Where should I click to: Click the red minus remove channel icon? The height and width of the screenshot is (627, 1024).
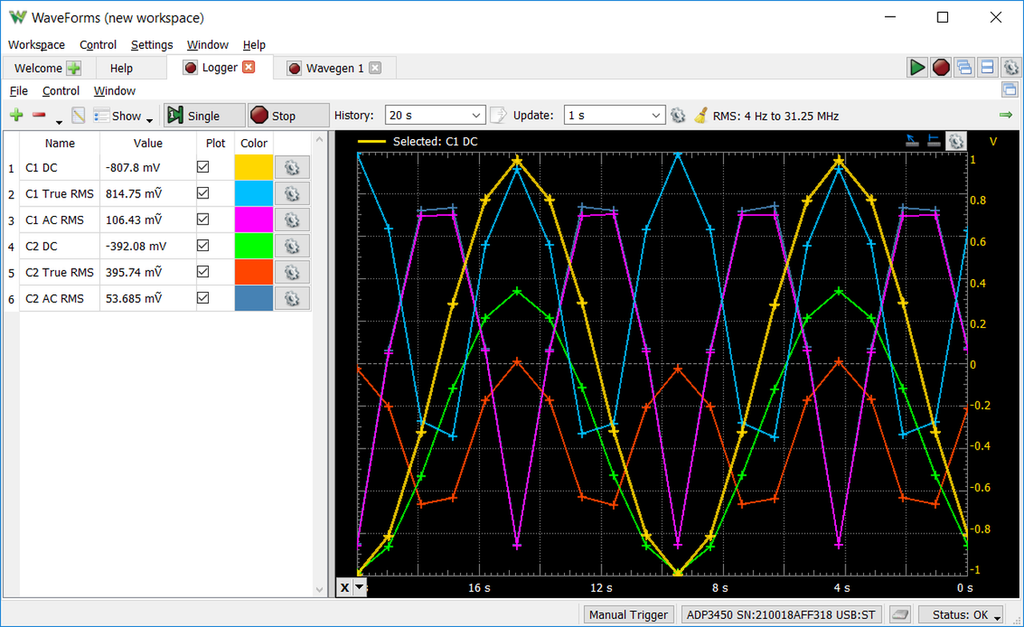39,116
